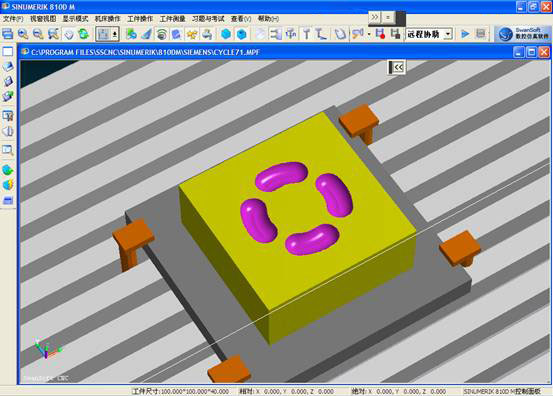Toggle the grid view mode button
Viewport: 553px width, 396px height.
pos(103,34)
